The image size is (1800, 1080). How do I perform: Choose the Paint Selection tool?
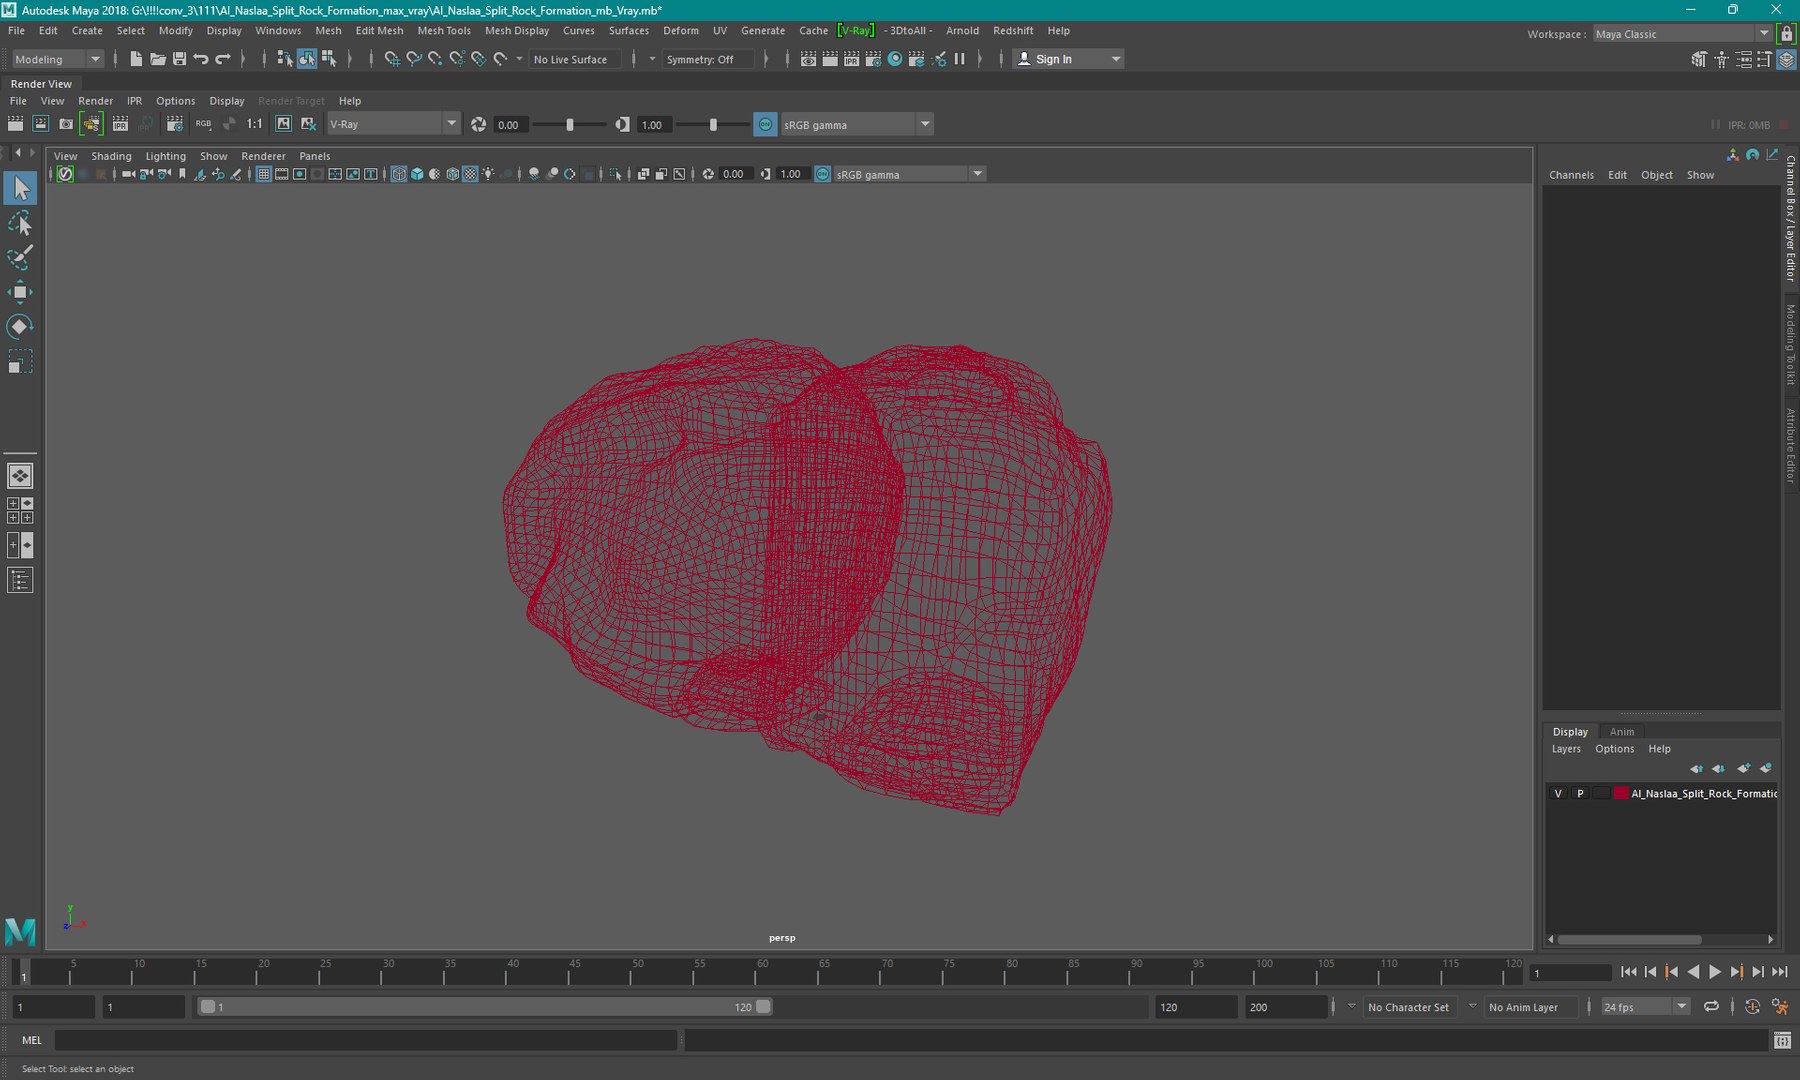[x=19, y=257]
